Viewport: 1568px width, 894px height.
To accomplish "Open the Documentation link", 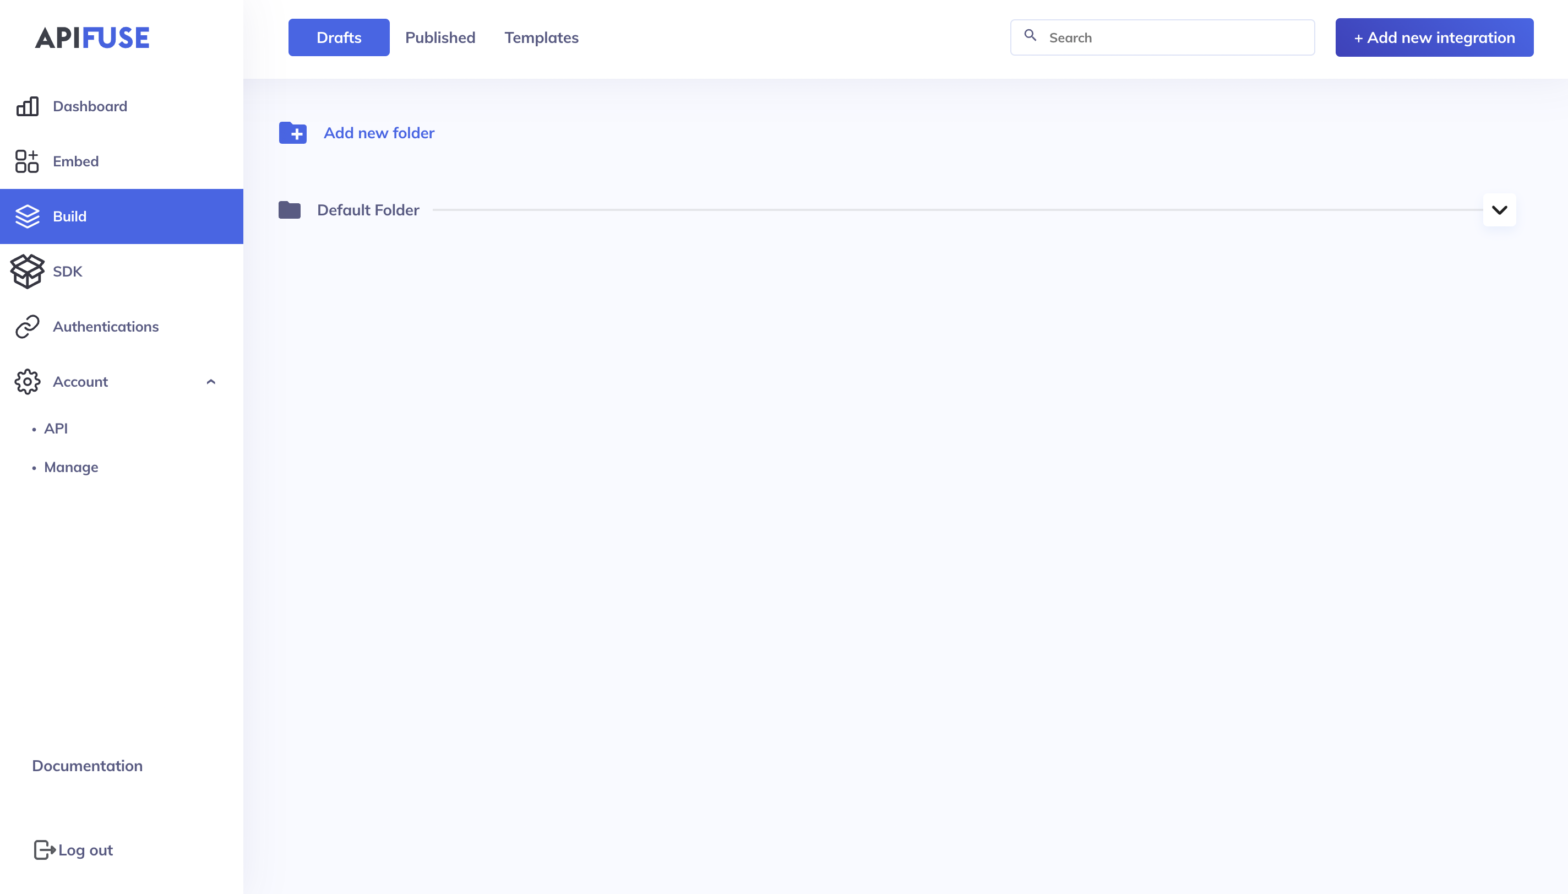I will click(x=87, y=766).
